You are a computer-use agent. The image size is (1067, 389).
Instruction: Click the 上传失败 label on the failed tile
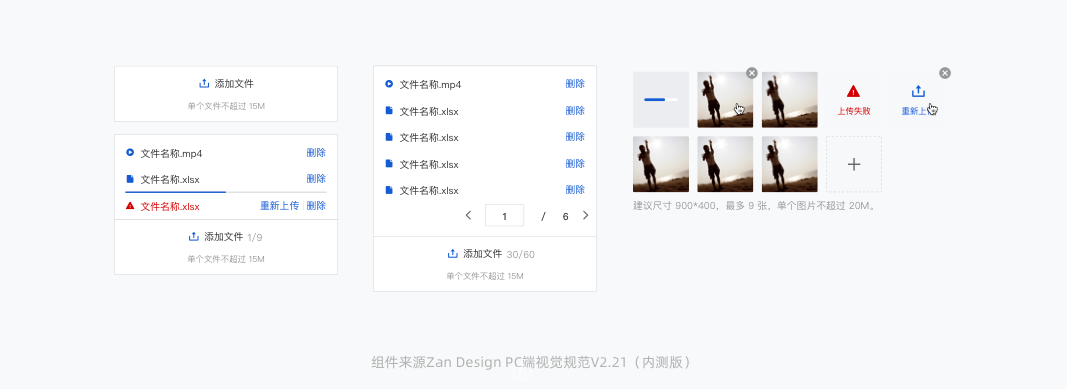tap(853, 111)
